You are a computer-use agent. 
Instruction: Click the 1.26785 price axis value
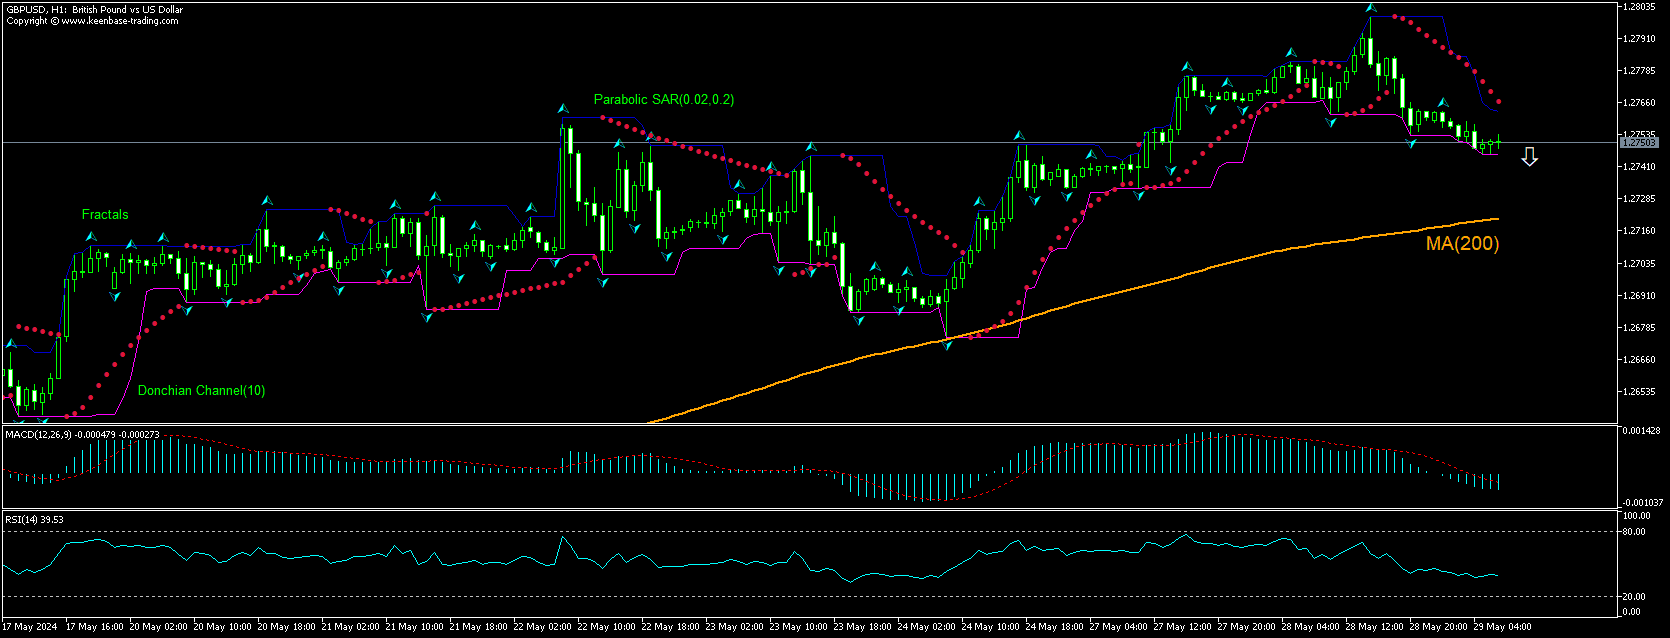1639,328
